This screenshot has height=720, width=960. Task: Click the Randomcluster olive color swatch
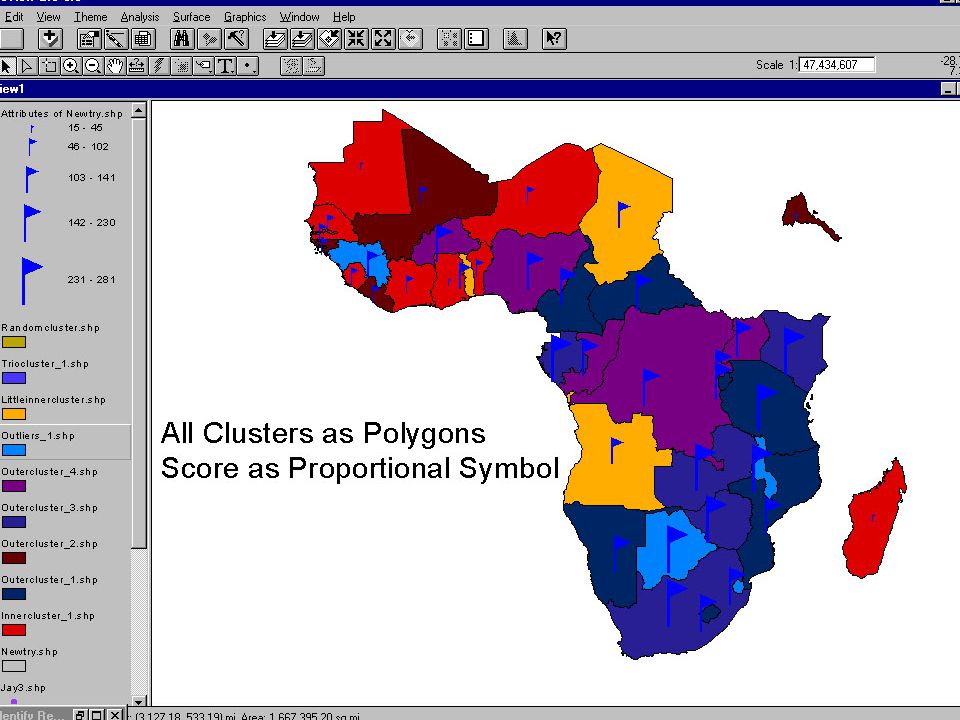pyautogui.click(x=14, y=342)
